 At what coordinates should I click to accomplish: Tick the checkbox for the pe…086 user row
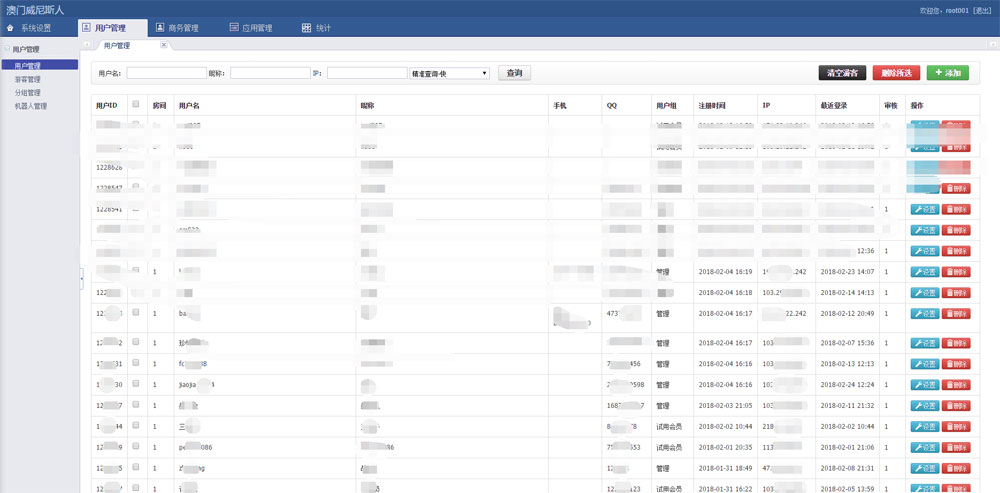[x=136, y=447]
